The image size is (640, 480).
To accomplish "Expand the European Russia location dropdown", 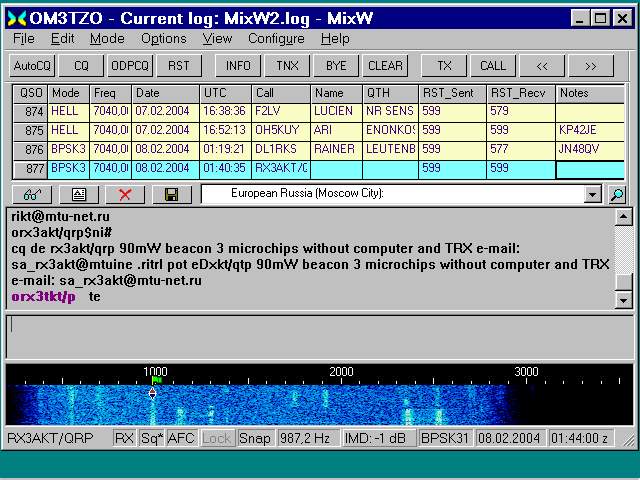I will coord(592,194).
